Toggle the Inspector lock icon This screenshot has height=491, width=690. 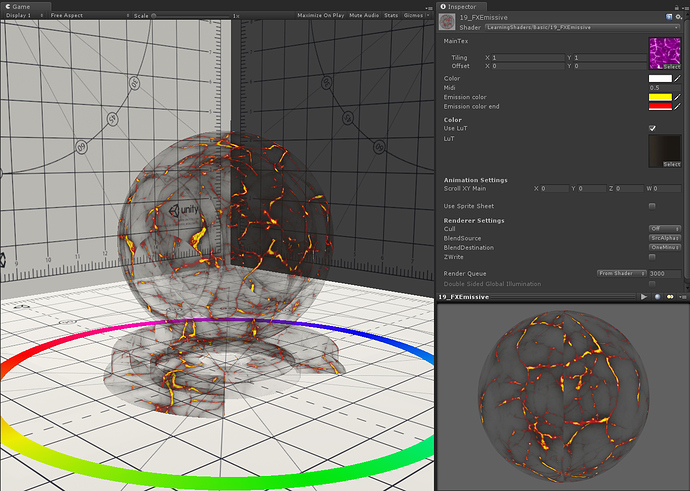(x=676, y=7)
